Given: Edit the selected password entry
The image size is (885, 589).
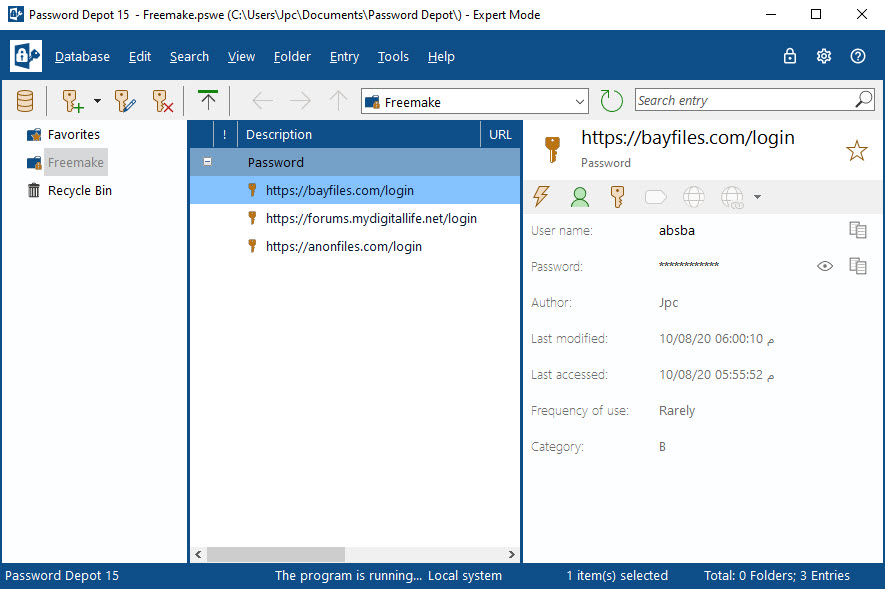Looking at the screenshot, I should (125, 102).
